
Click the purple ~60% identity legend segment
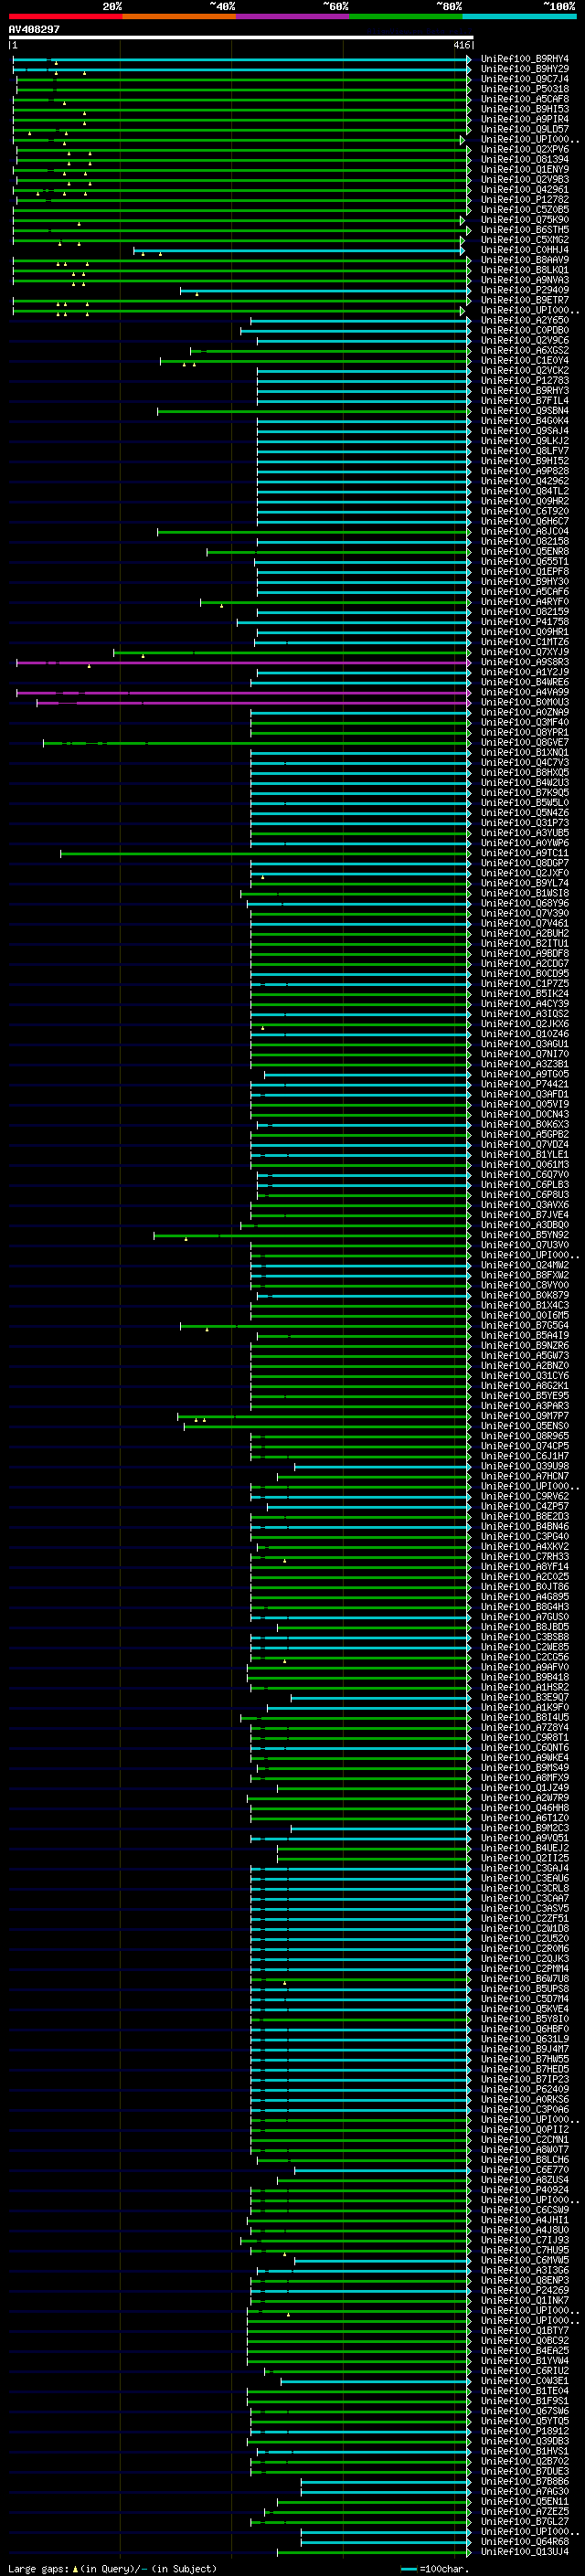[293, 16]
